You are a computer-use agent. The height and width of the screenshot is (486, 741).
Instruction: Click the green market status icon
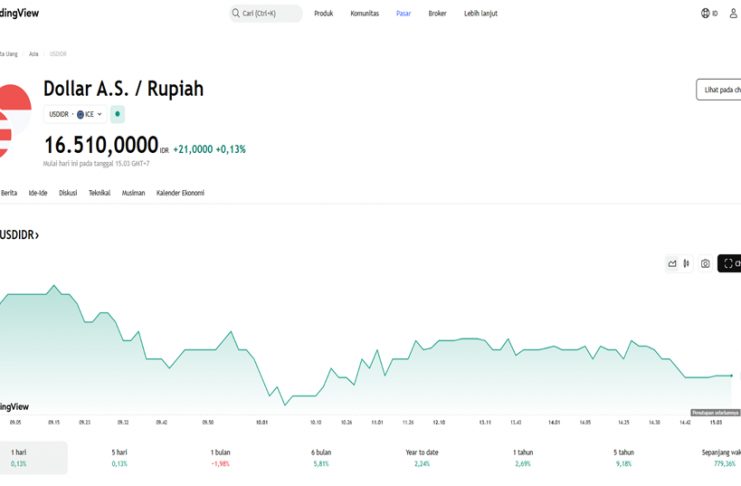coord(117,114)
